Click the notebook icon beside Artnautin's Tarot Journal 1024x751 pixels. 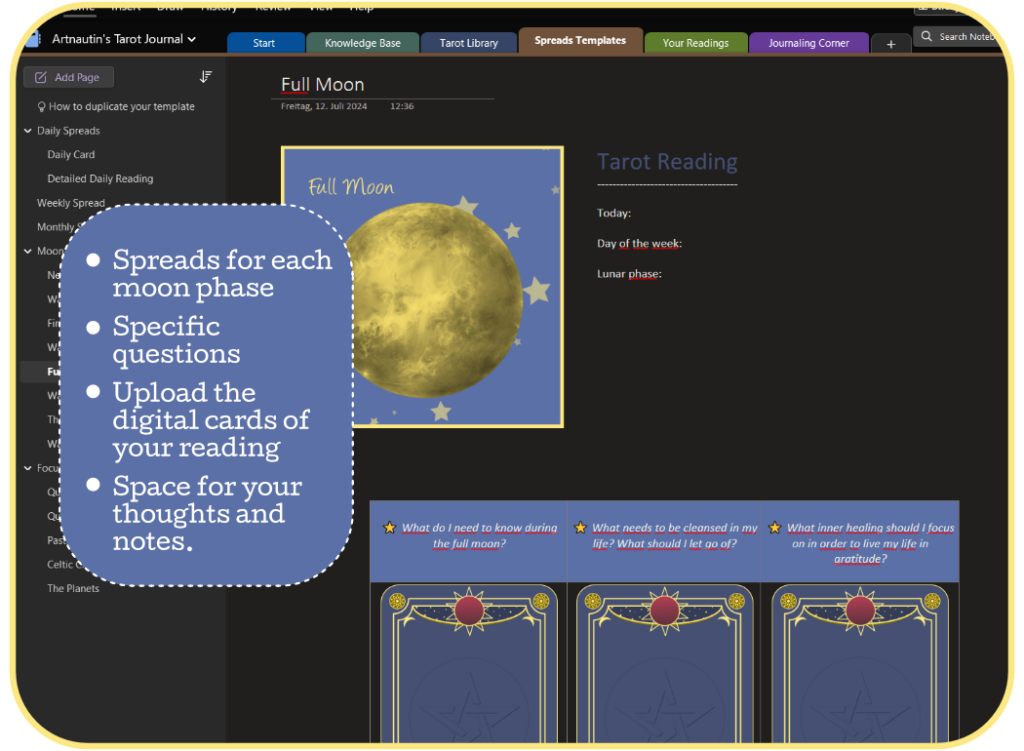(x=33, y=40)
